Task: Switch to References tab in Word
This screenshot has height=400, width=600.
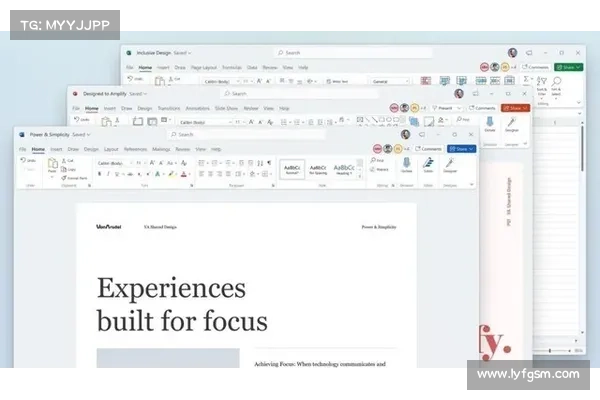Action: tap(135, 149)
